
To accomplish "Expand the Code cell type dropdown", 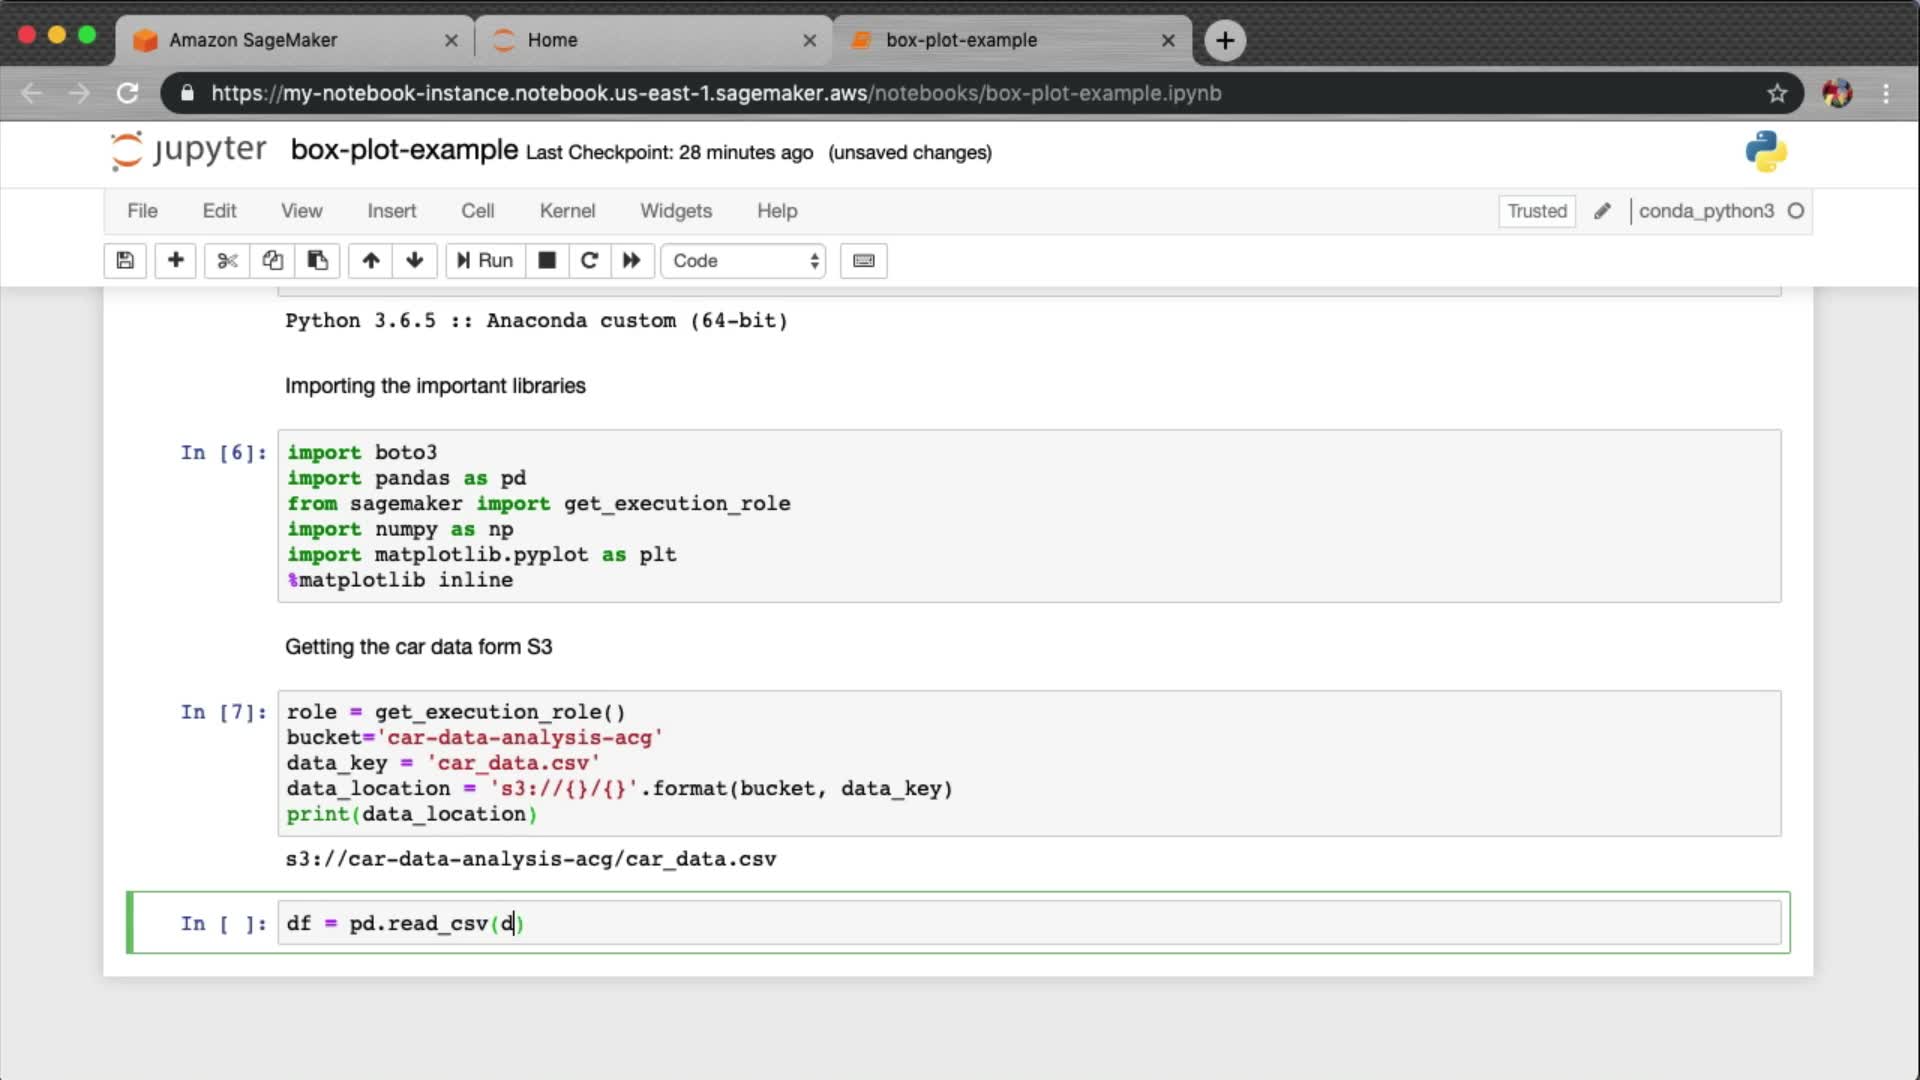I will click(744, 261).
